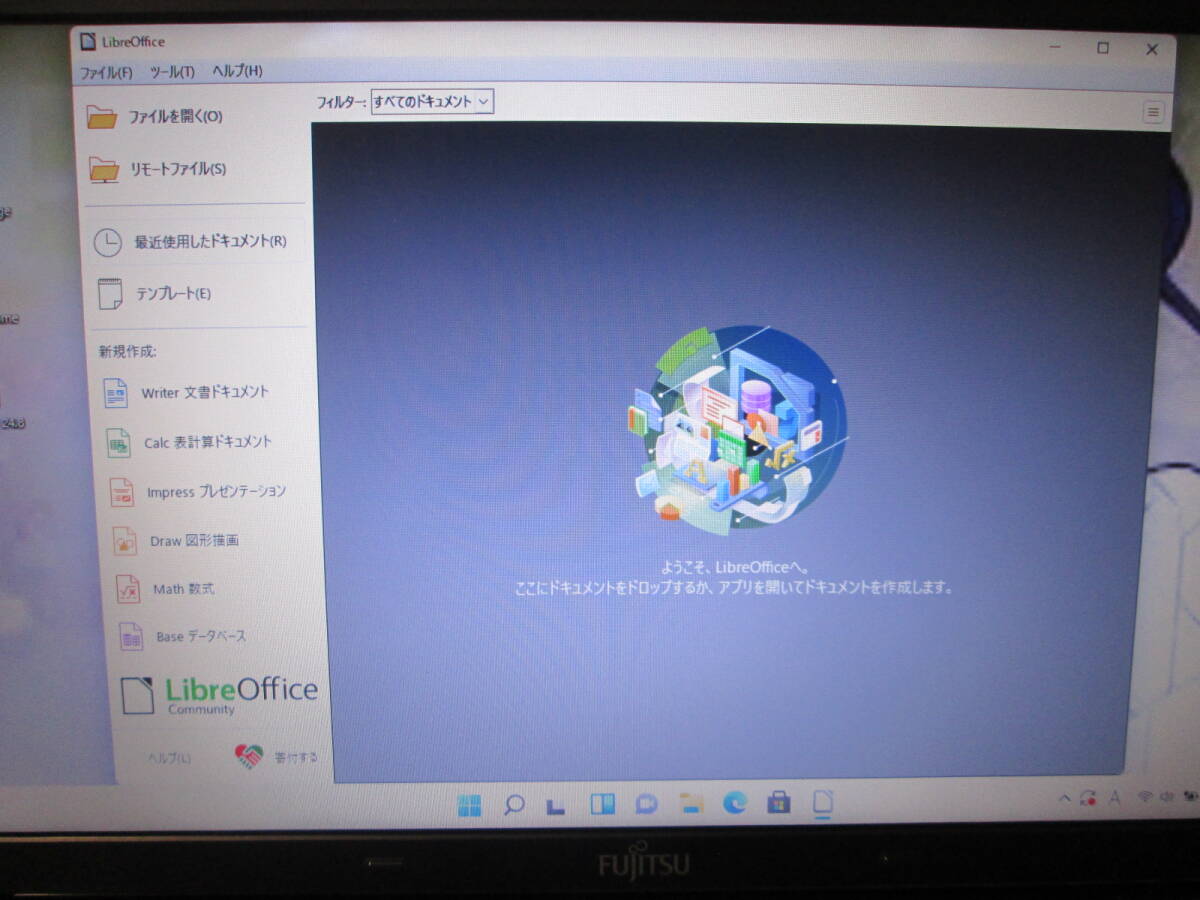Image resolution: width=1200 pixels, height=900 pixels.
Task: Open the ファイル(F) menu
Action: 106,72
